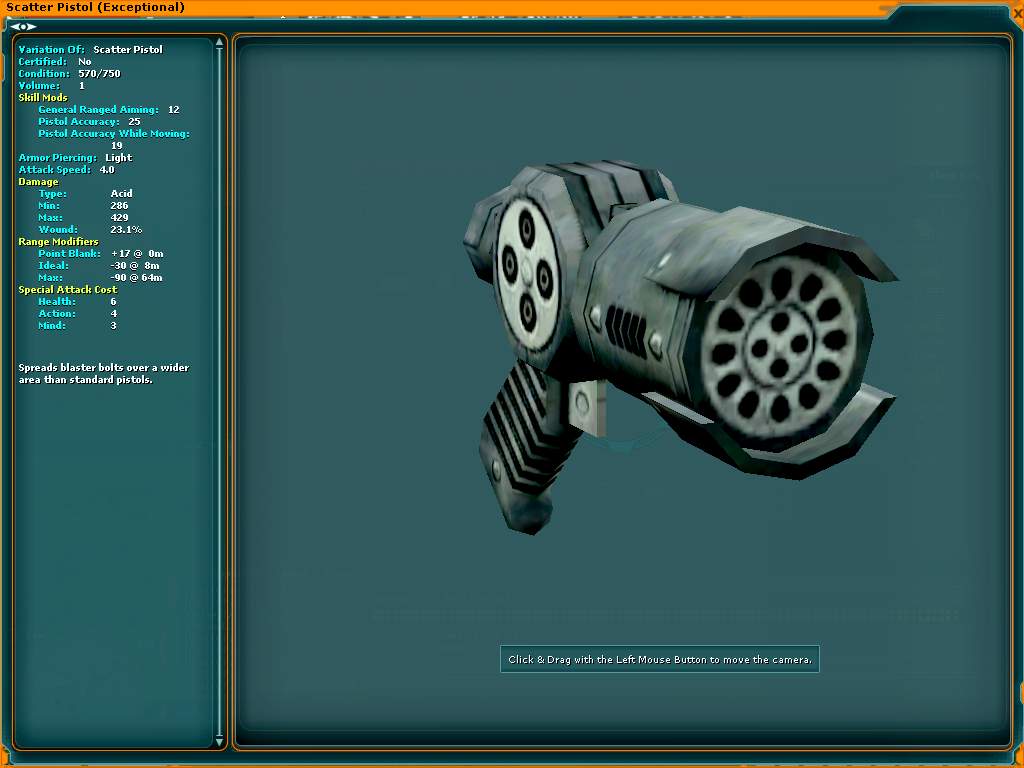Viewport: 1024px width, 768px height.
Task: Click the camera drag hint tooltip
Action: point(660,660)
